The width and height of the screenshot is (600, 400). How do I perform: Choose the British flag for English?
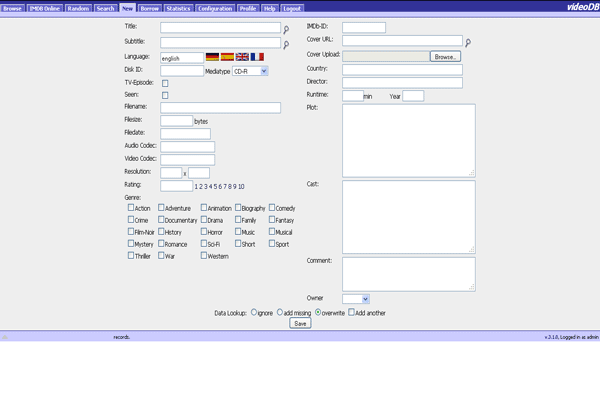(x=242, y=58)
